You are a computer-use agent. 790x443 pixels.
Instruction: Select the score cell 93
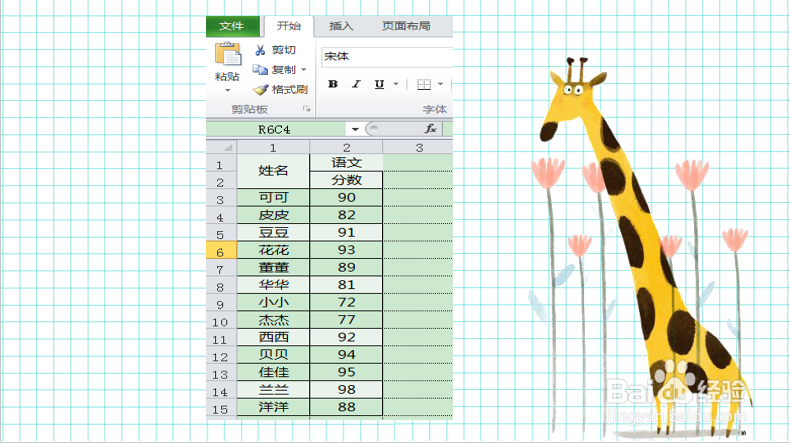347,250
